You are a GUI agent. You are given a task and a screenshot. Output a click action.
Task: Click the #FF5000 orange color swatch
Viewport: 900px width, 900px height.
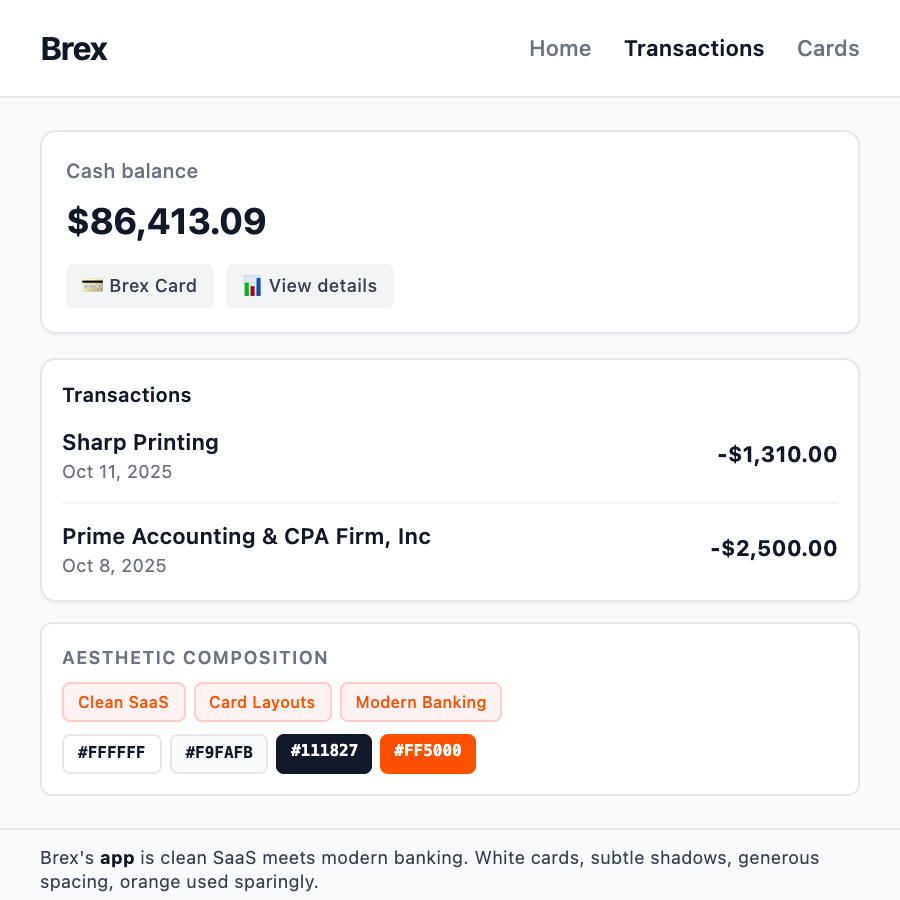427,753
